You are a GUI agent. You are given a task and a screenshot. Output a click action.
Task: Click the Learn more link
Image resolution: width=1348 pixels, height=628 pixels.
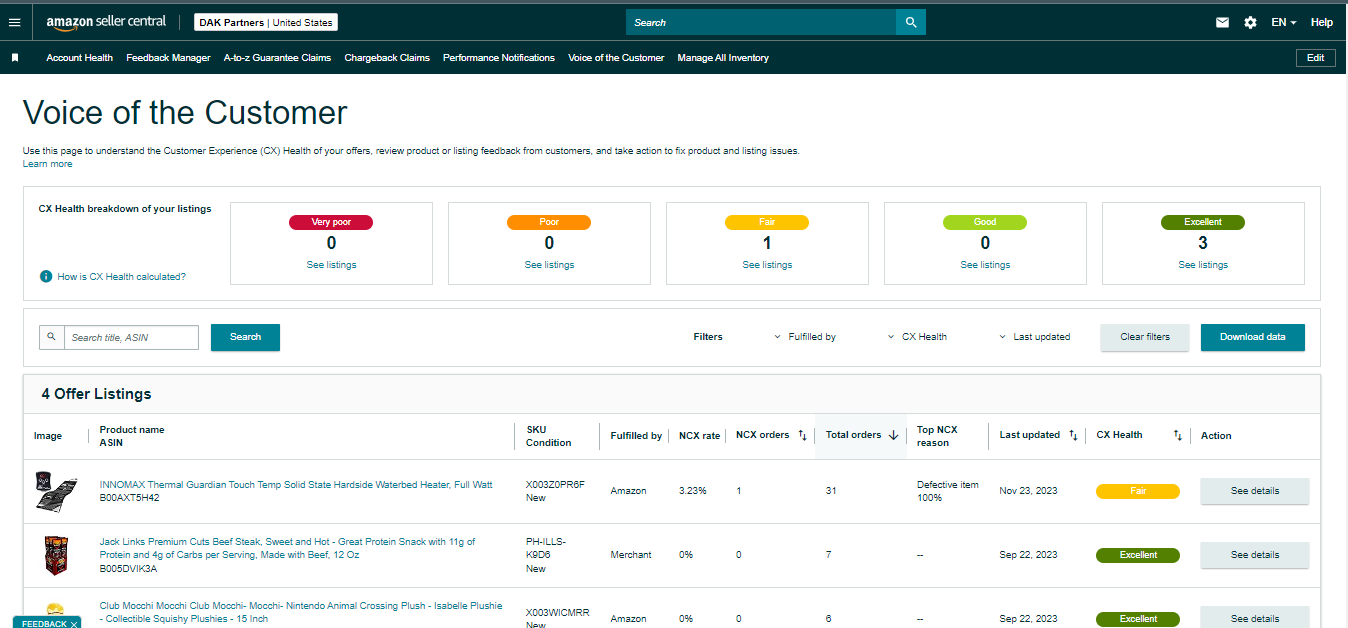[x=48, y=164]
